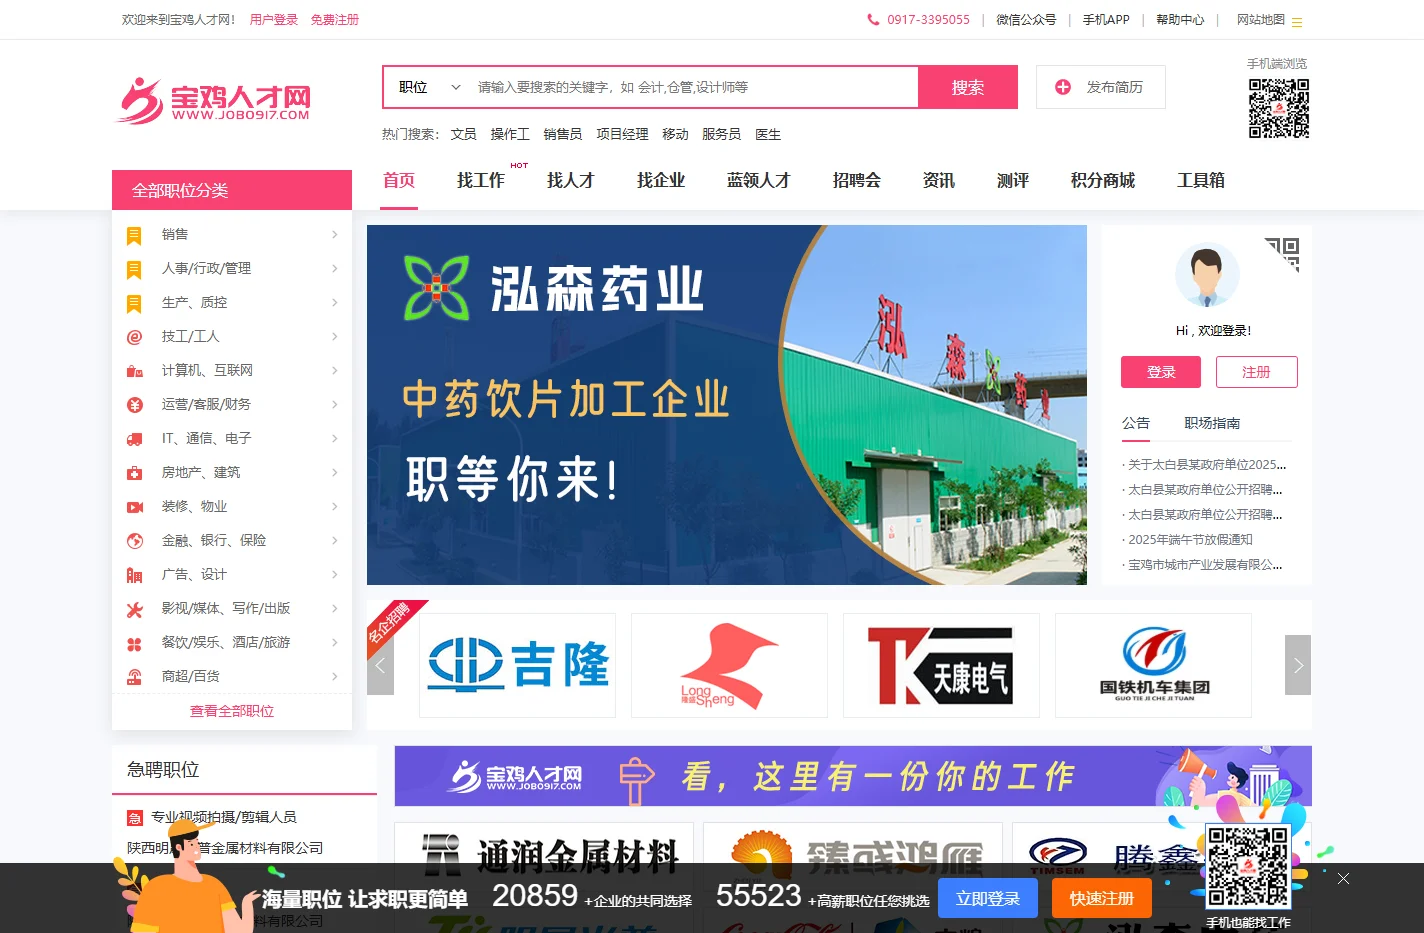1424x933 pixels.
Task: Click the bottom bar QR code
Action: pos(1248,867)
